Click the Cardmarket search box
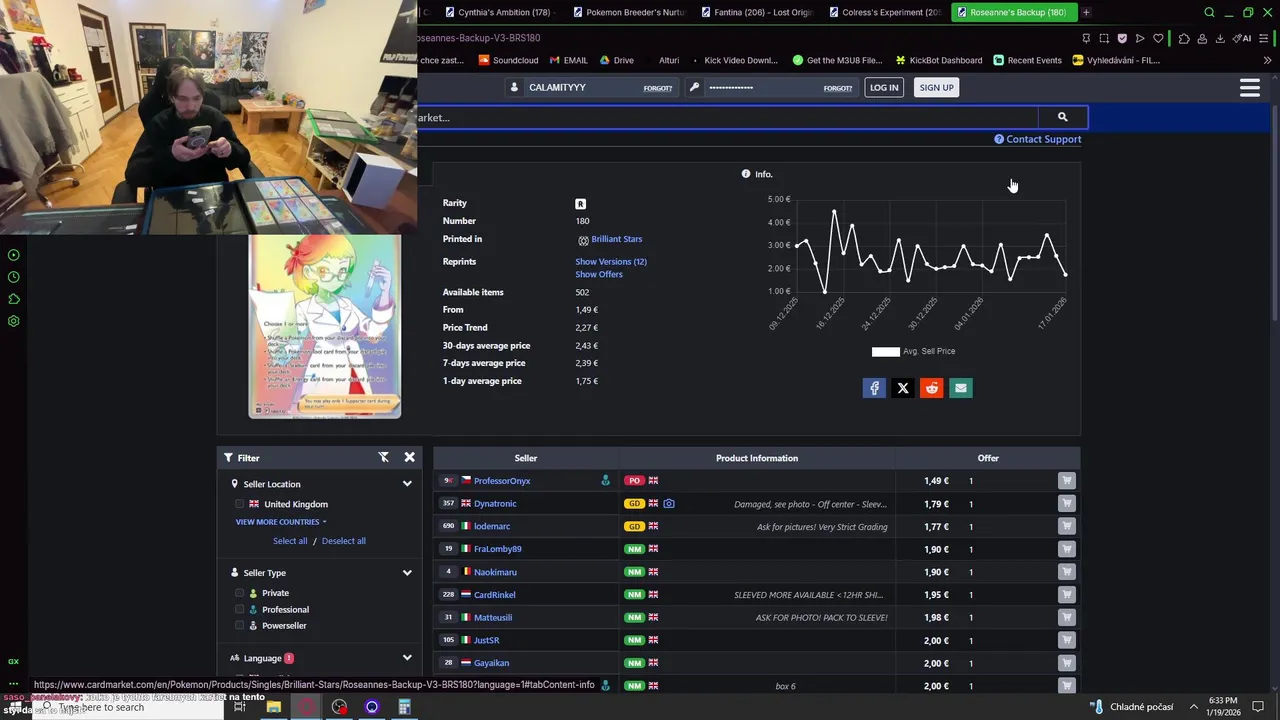Screen dimensions: 1280x720 click(x=728, y=117)
